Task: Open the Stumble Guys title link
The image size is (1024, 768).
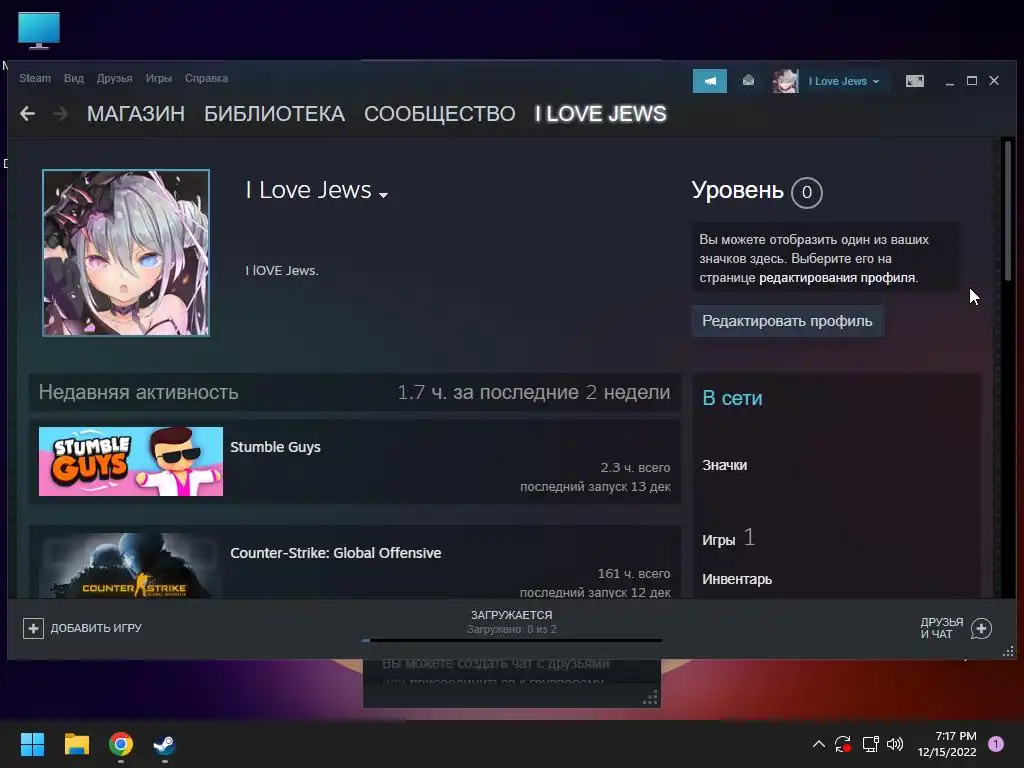Action: [x=275, y=447]
